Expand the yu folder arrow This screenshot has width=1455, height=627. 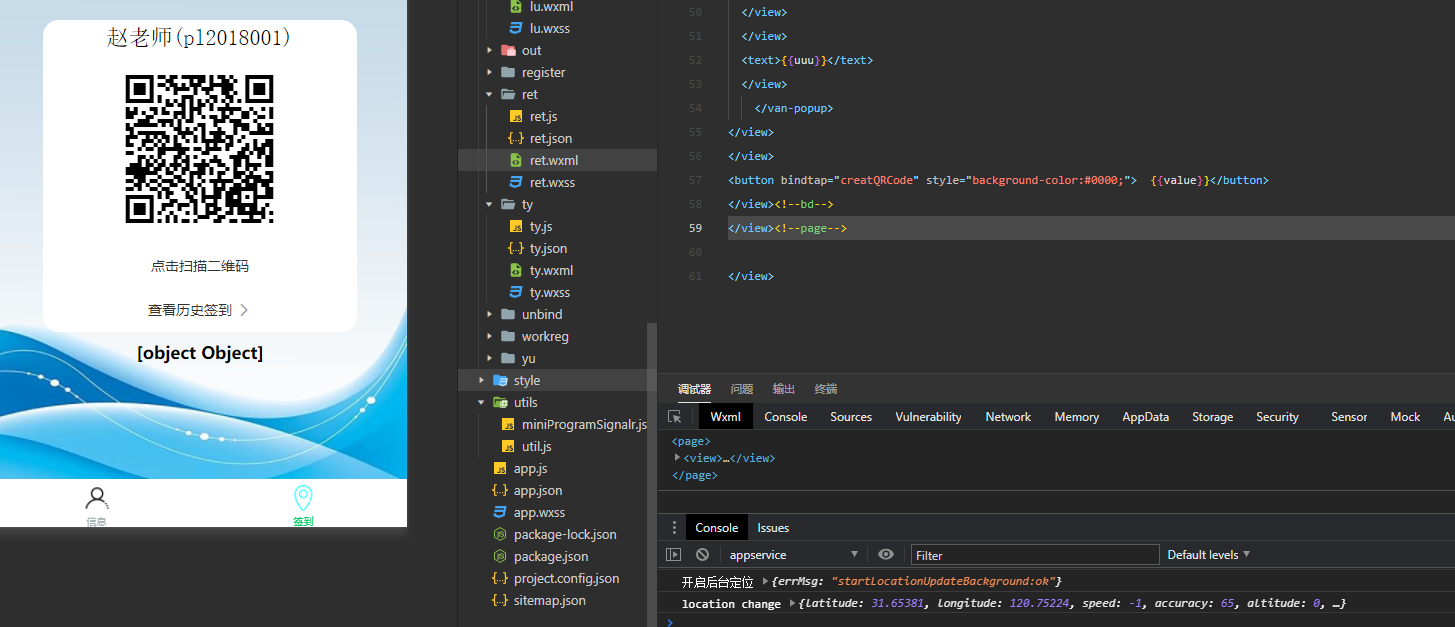(489, 358)
